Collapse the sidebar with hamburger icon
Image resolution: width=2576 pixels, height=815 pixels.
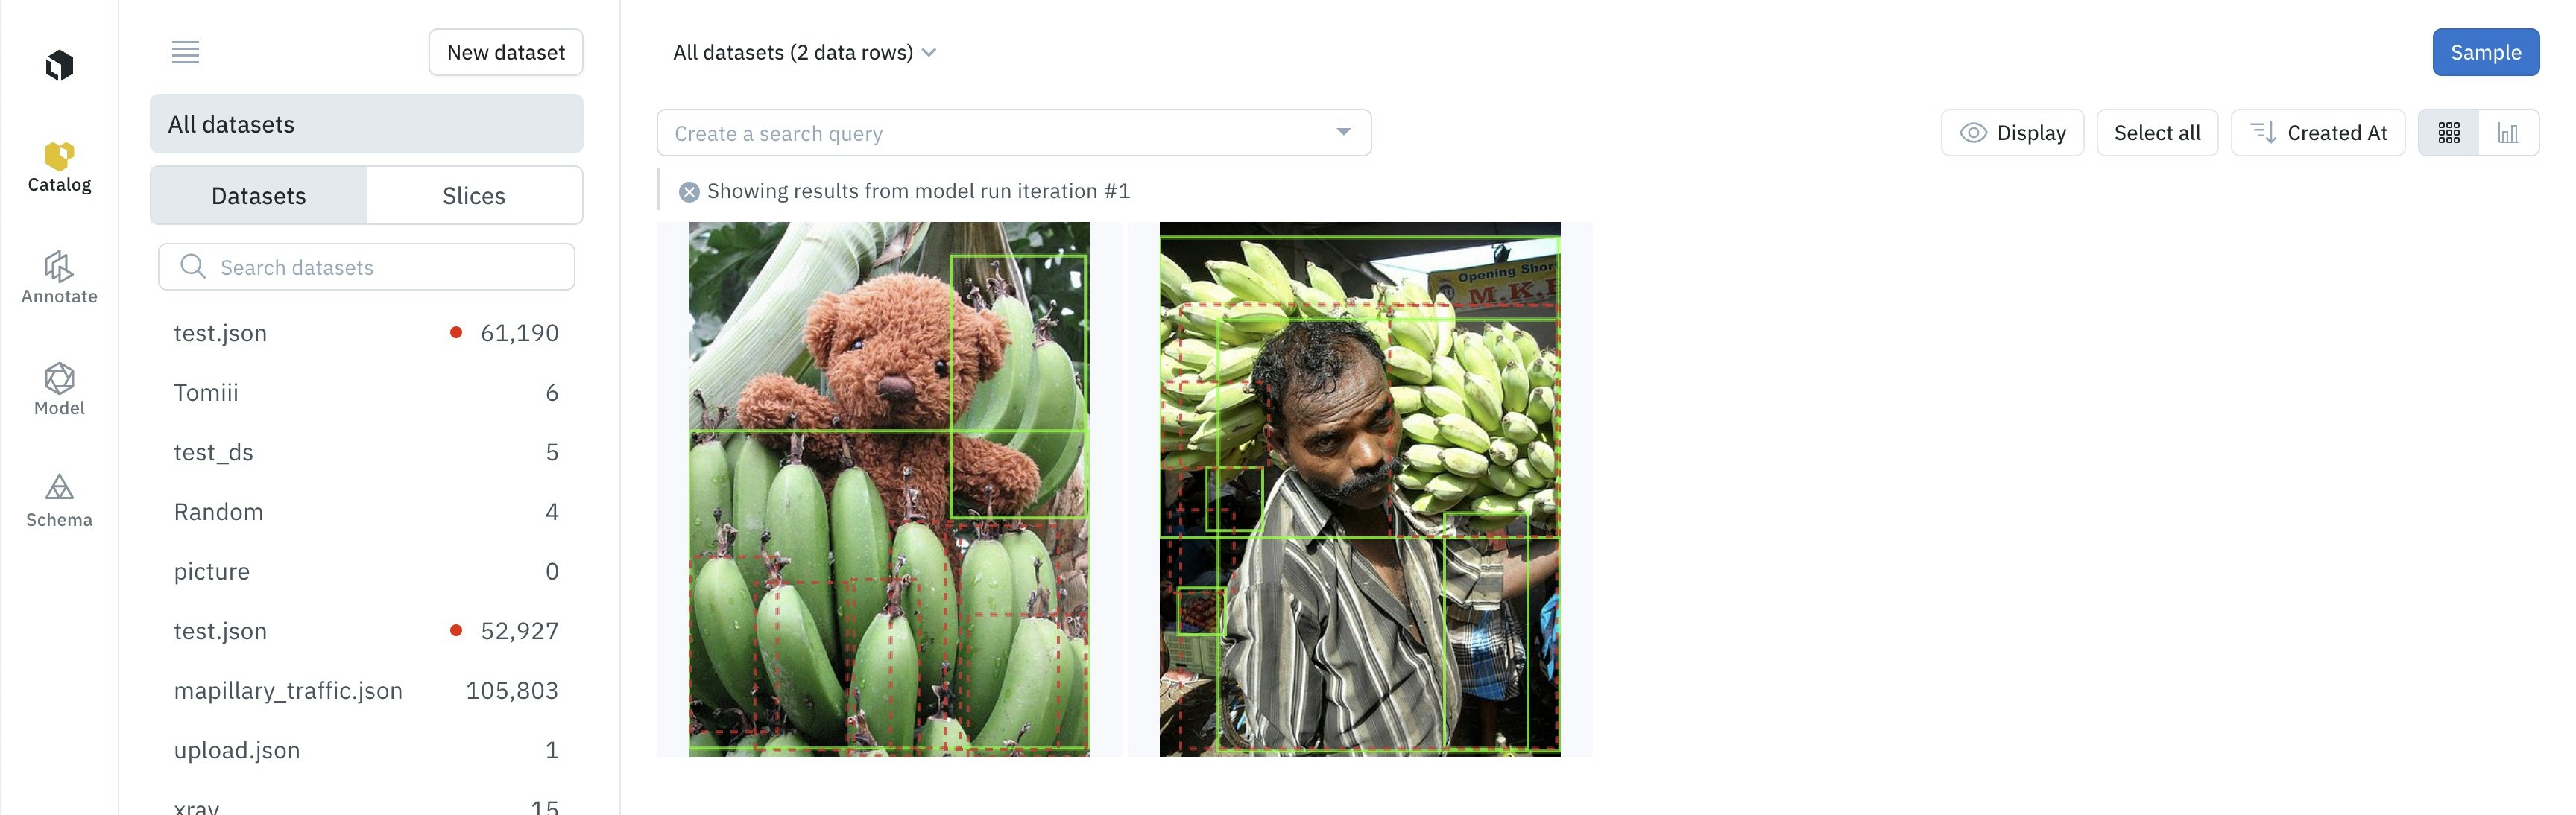(x=185, y=52)
